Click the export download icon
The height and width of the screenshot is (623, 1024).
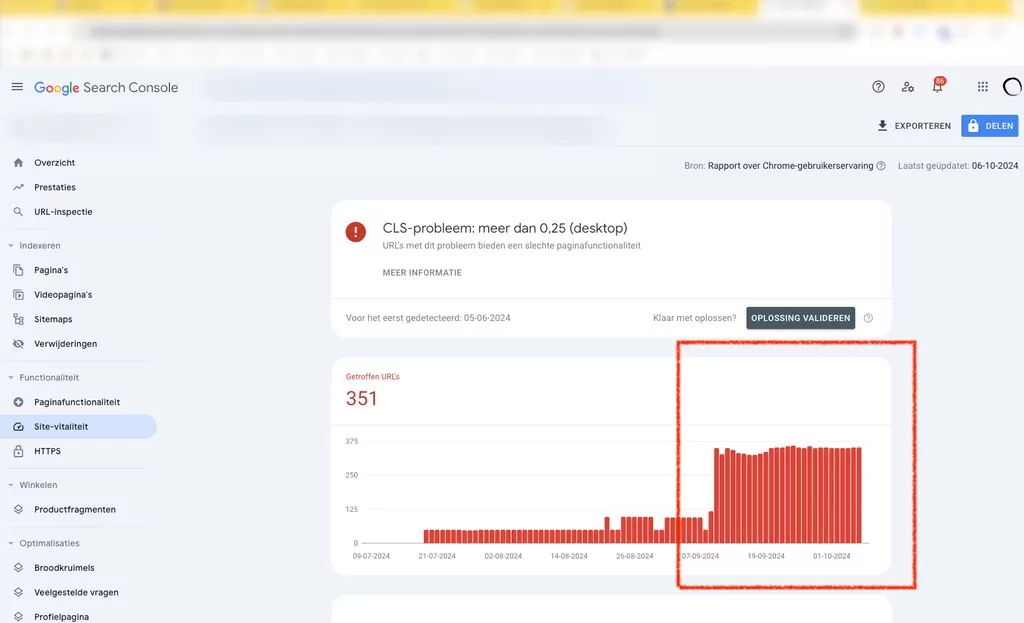coord(882,126)
